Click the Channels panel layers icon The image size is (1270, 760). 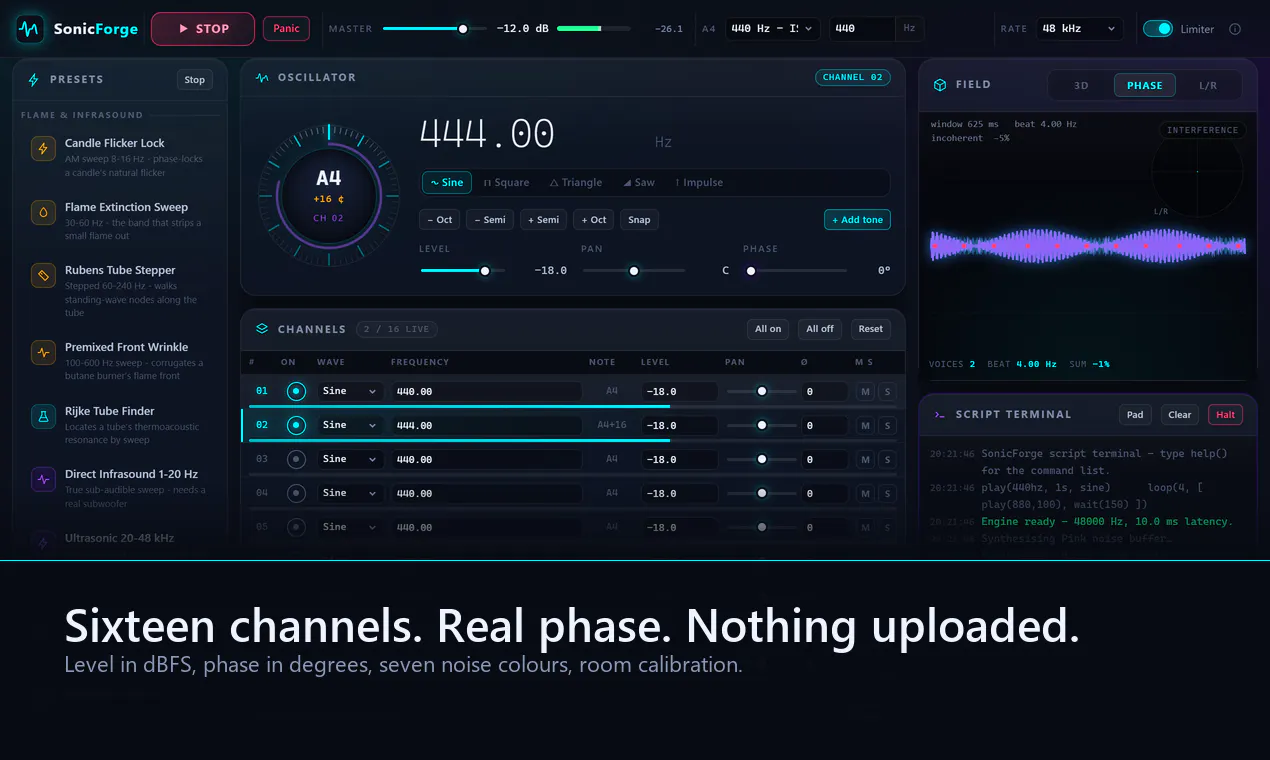(x=262, y=328)
